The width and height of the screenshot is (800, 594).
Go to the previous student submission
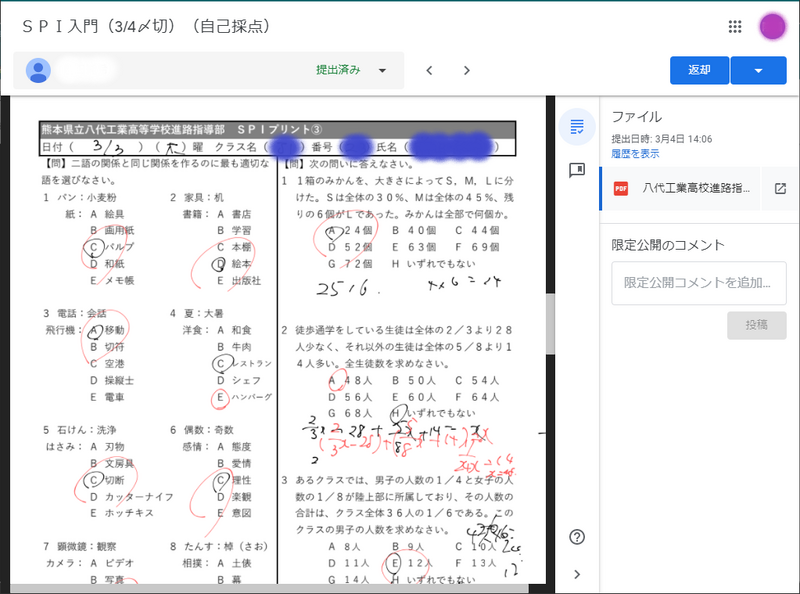click(429, 70)
